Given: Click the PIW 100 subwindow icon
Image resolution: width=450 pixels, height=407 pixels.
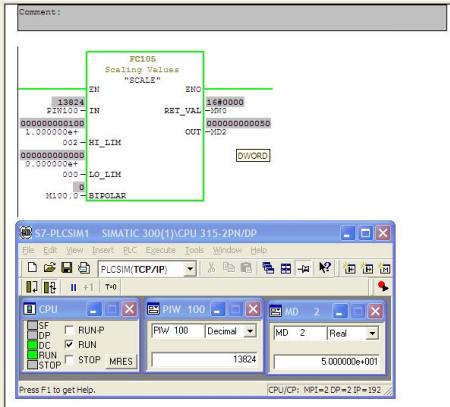Looking at the screenshot, I should (x=153, y=309).
